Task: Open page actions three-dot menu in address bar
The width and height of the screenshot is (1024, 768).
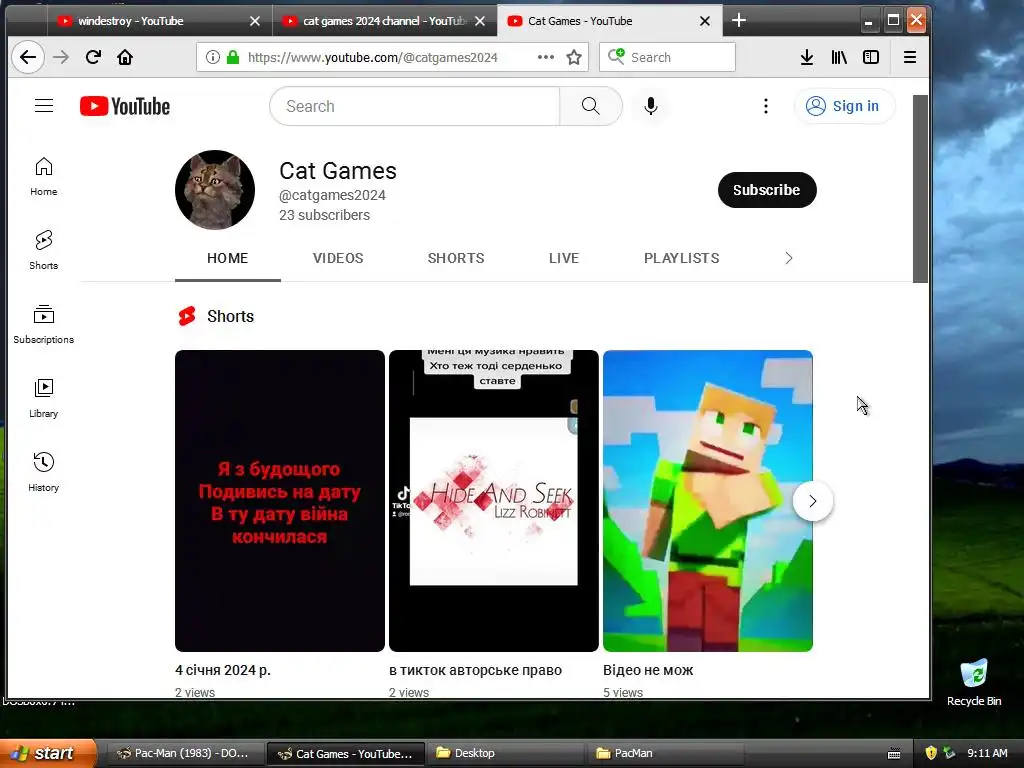Action: [546, 57]
